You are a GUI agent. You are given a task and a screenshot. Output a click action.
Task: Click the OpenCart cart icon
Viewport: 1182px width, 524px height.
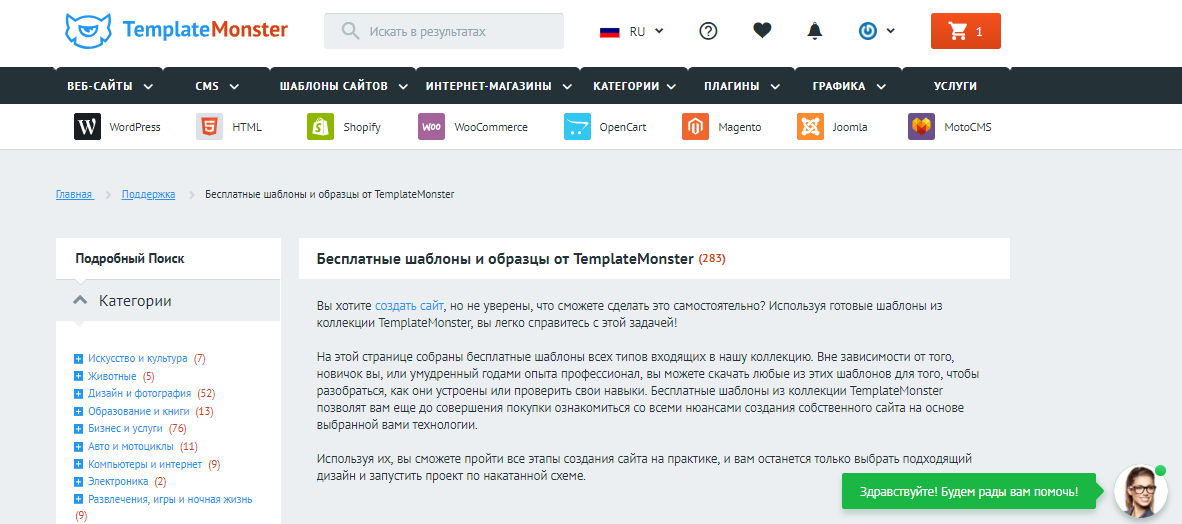pos(577,127)
